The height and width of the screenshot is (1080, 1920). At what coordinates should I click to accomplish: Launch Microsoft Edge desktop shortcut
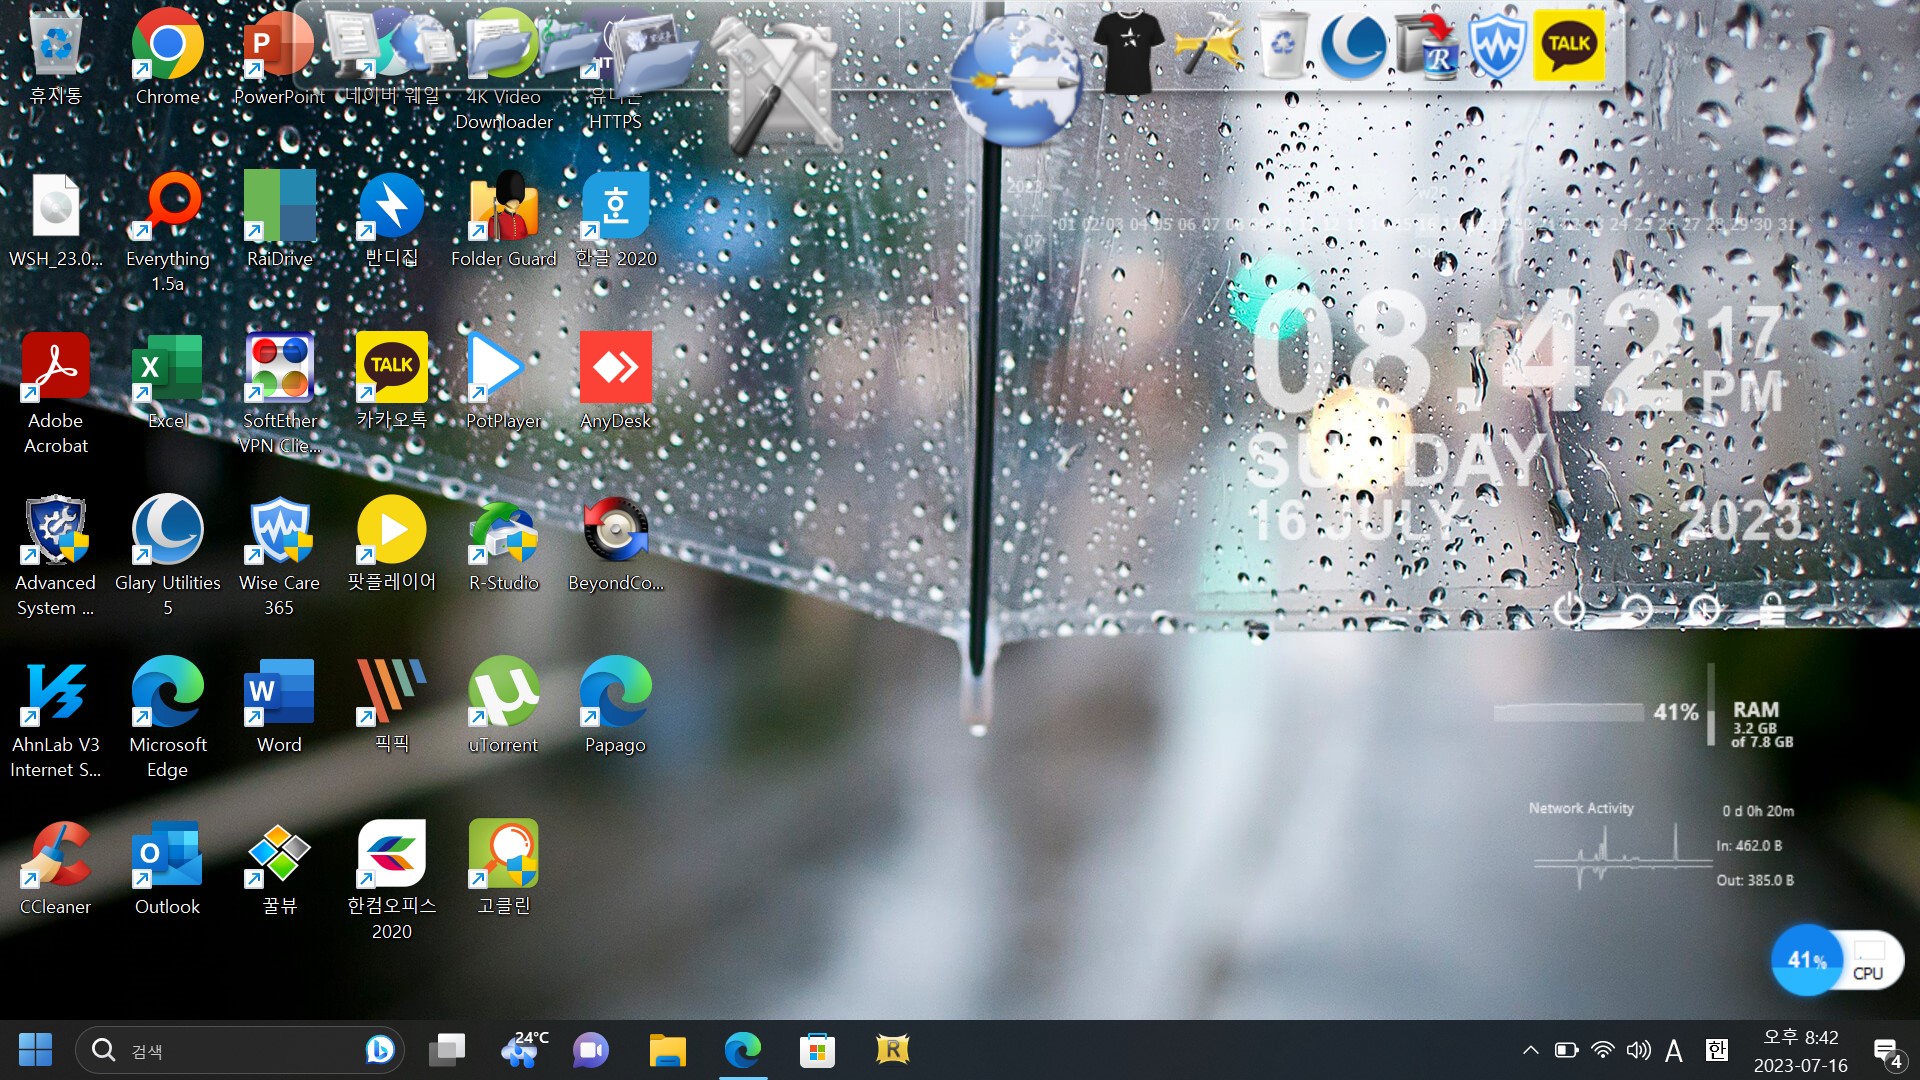[167, 718]
